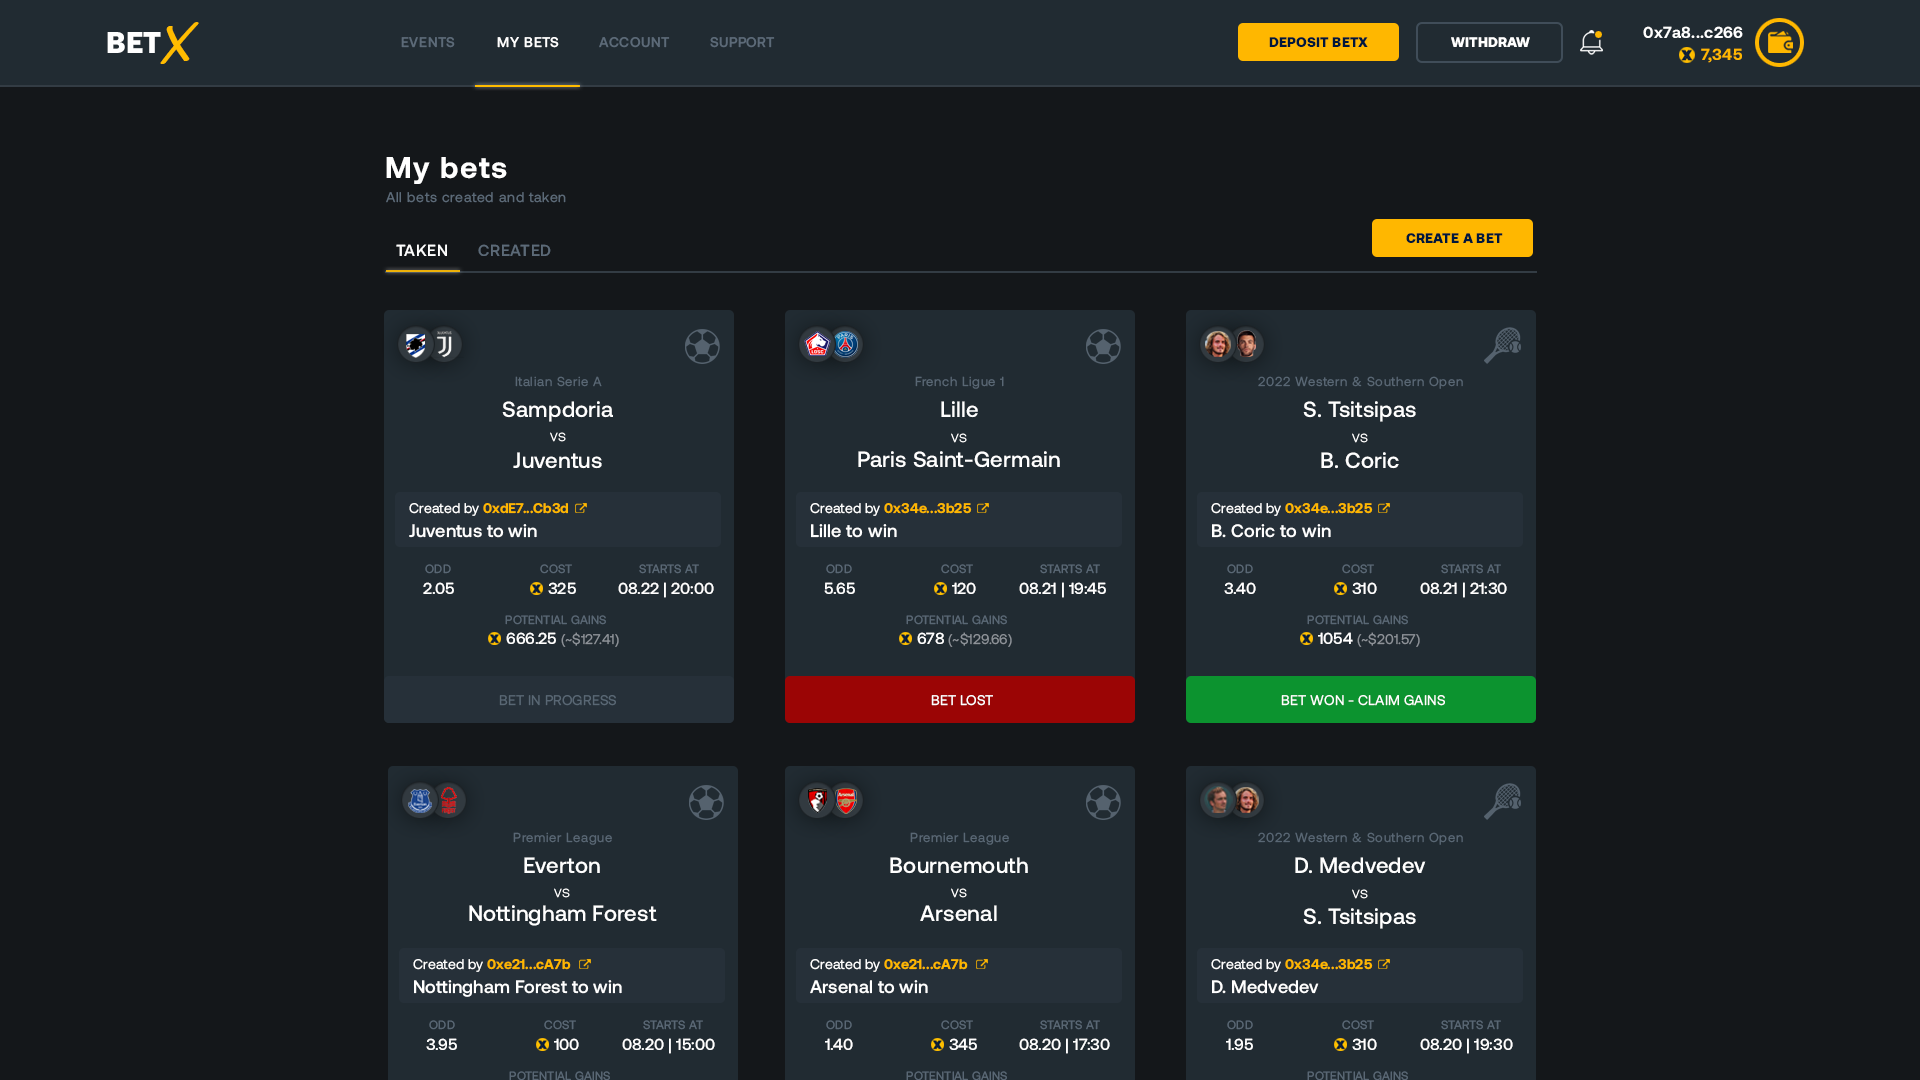1920x1080 pixels.
Task: Go to the Account menu
Action: (634, 42)
